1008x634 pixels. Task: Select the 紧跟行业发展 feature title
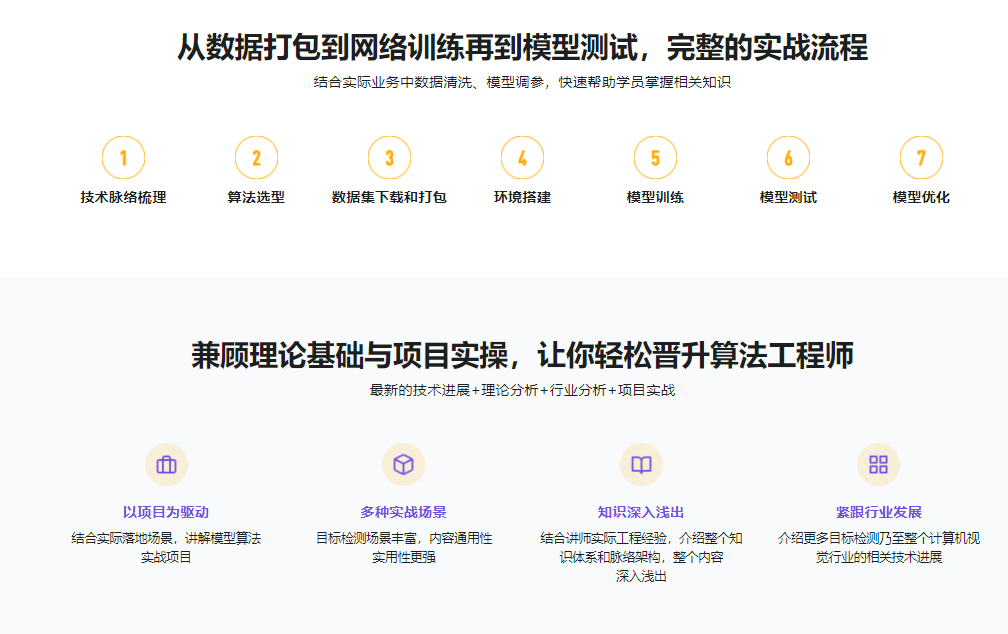(x=878, y=512)
